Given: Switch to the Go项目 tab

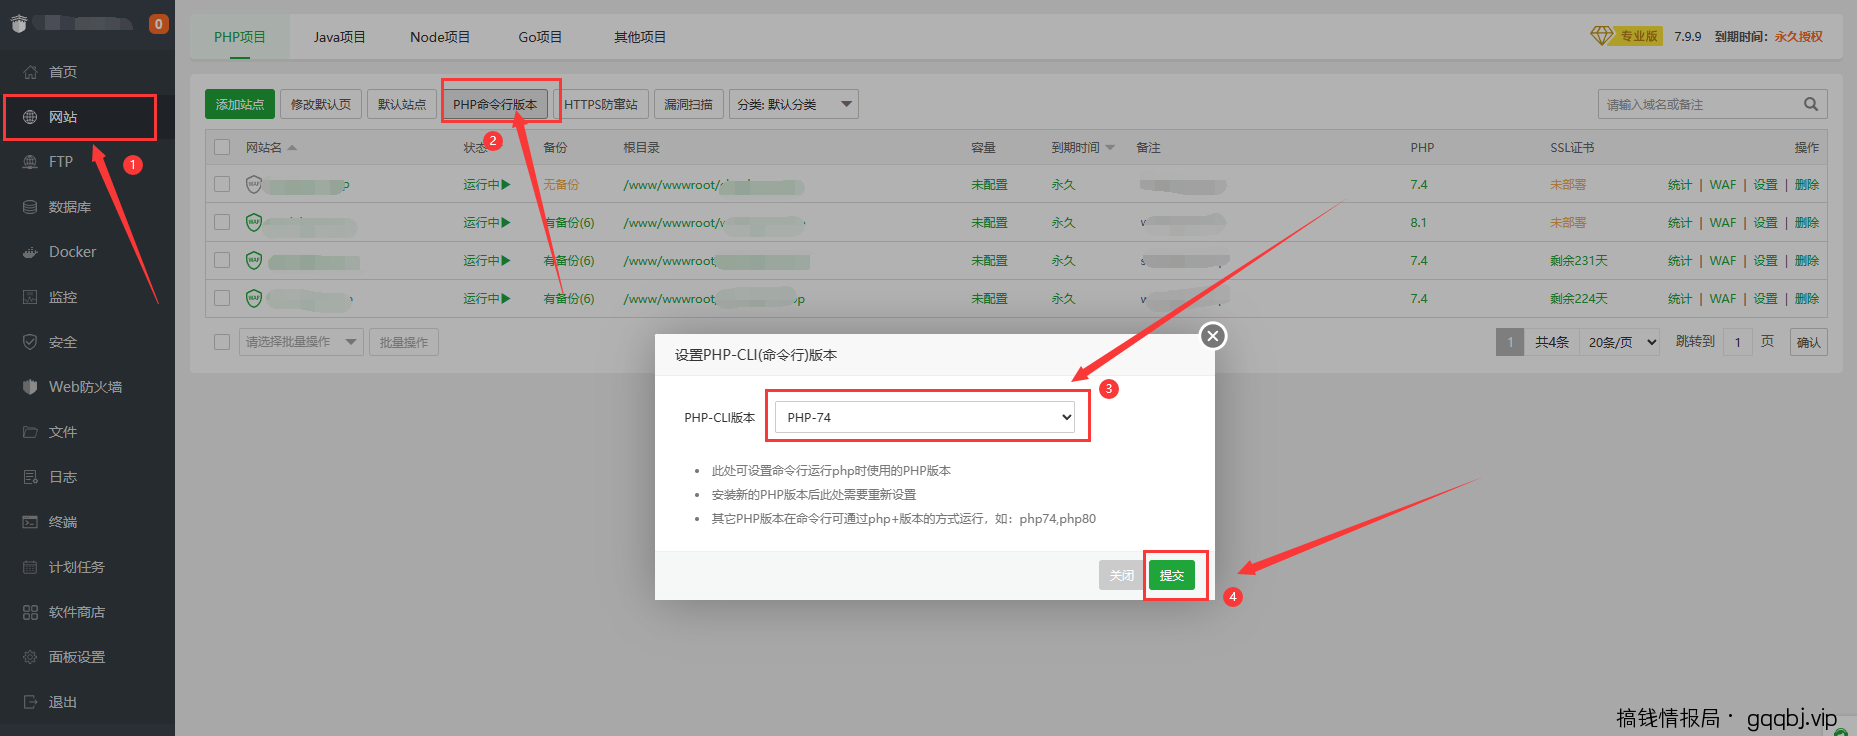Looking at the screenshot, I should [540, 37].
